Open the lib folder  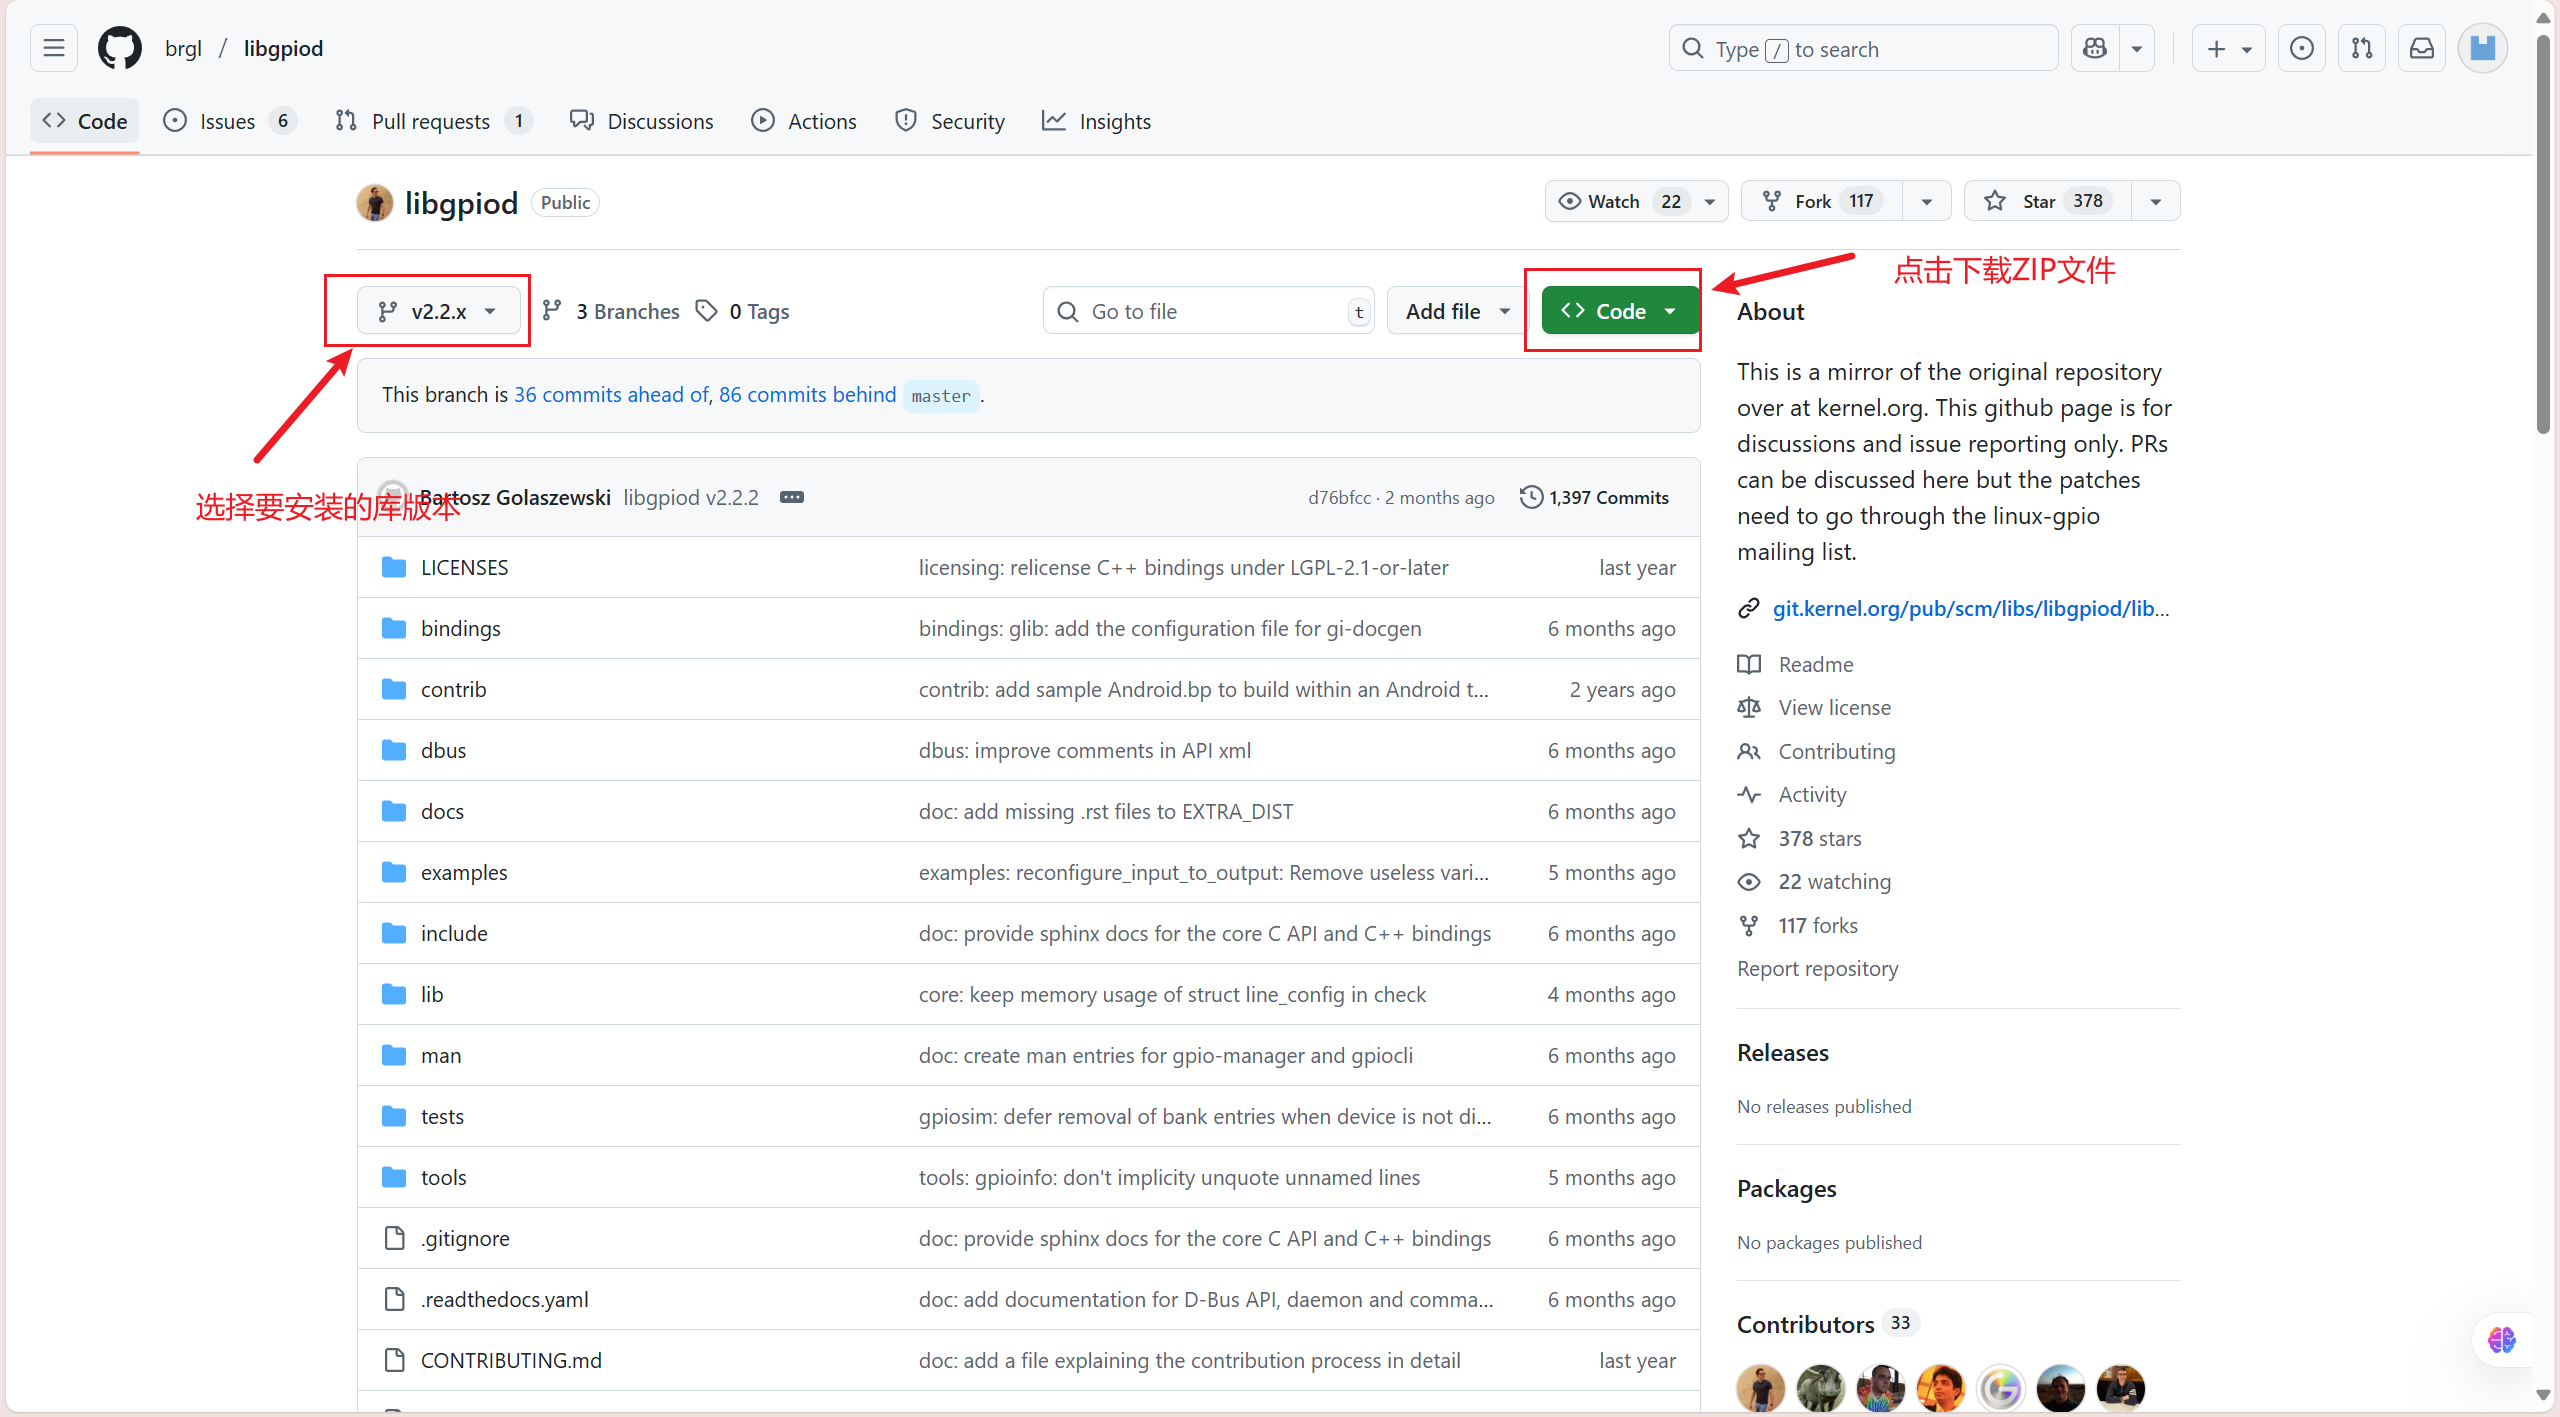[431, 994]
